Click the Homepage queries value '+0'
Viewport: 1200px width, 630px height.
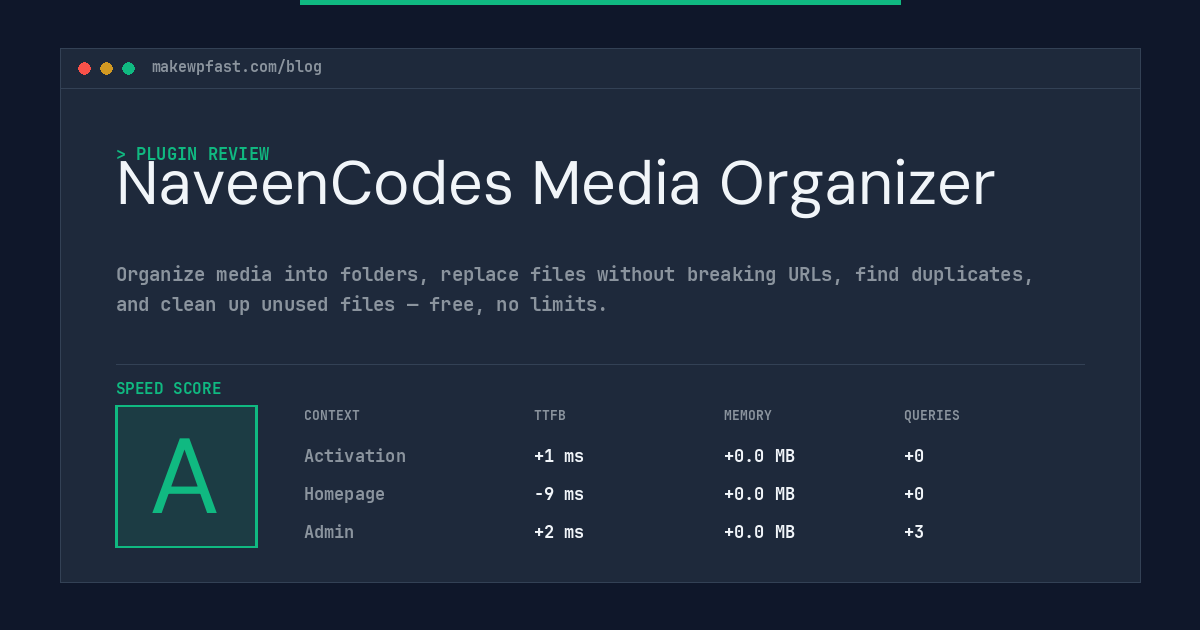(914, 494)
